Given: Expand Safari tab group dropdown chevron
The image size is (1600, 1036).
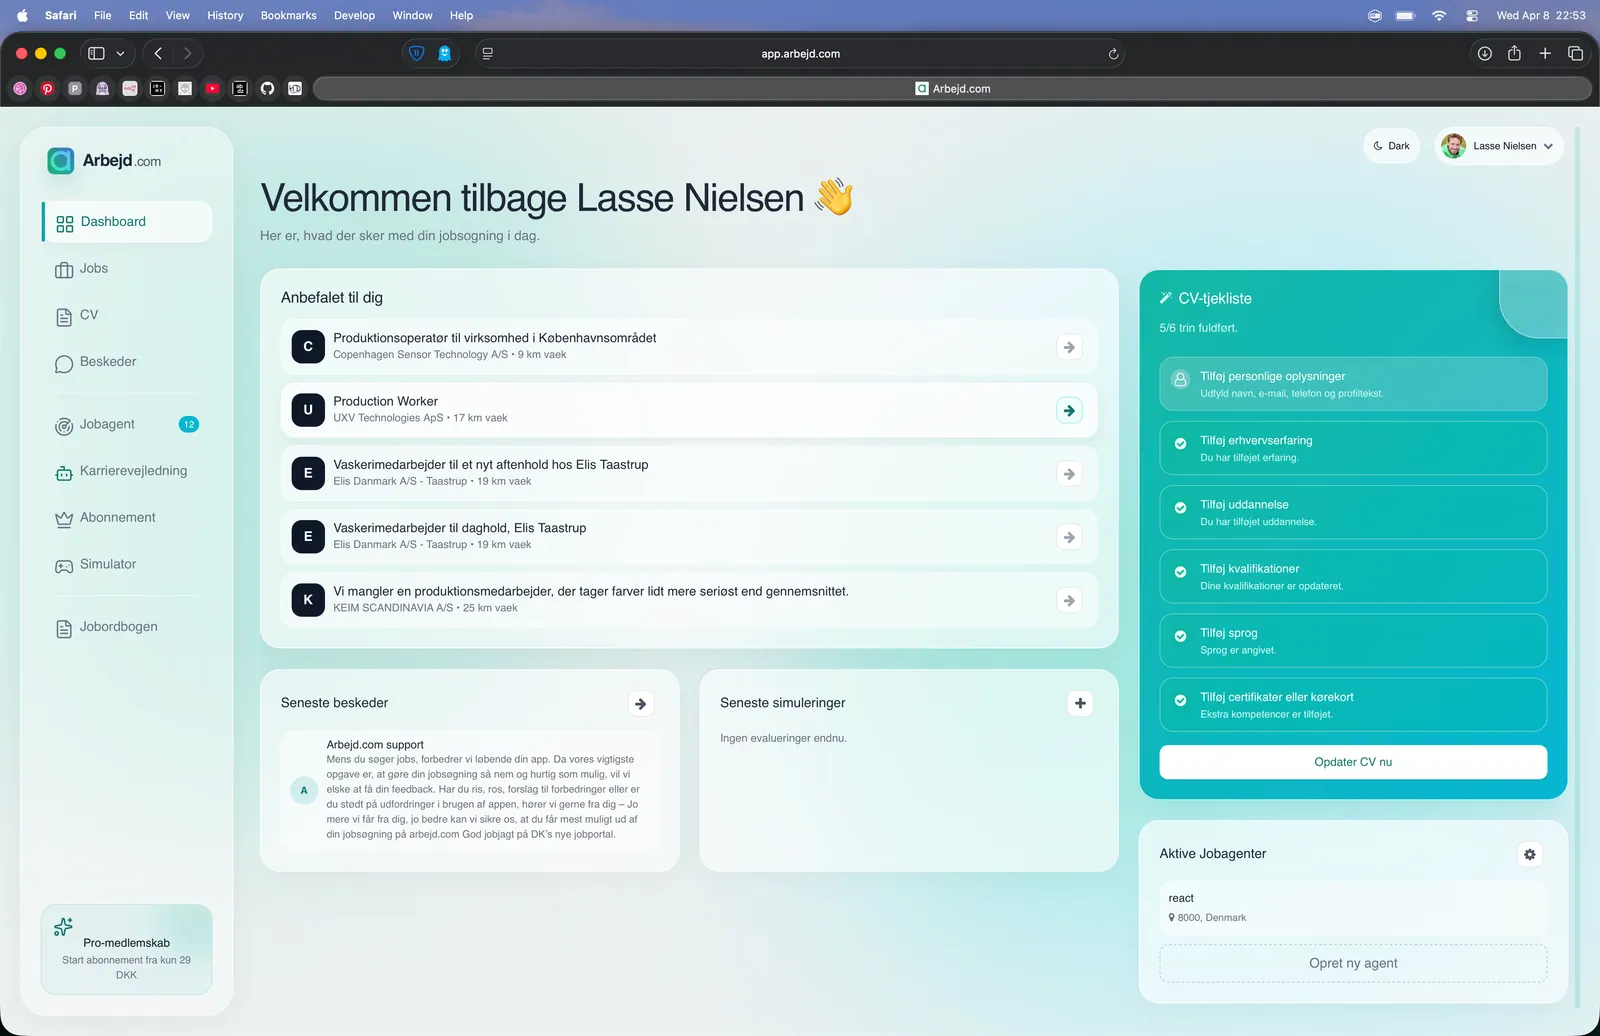Looking at the screenshot, I should point(120,54).
